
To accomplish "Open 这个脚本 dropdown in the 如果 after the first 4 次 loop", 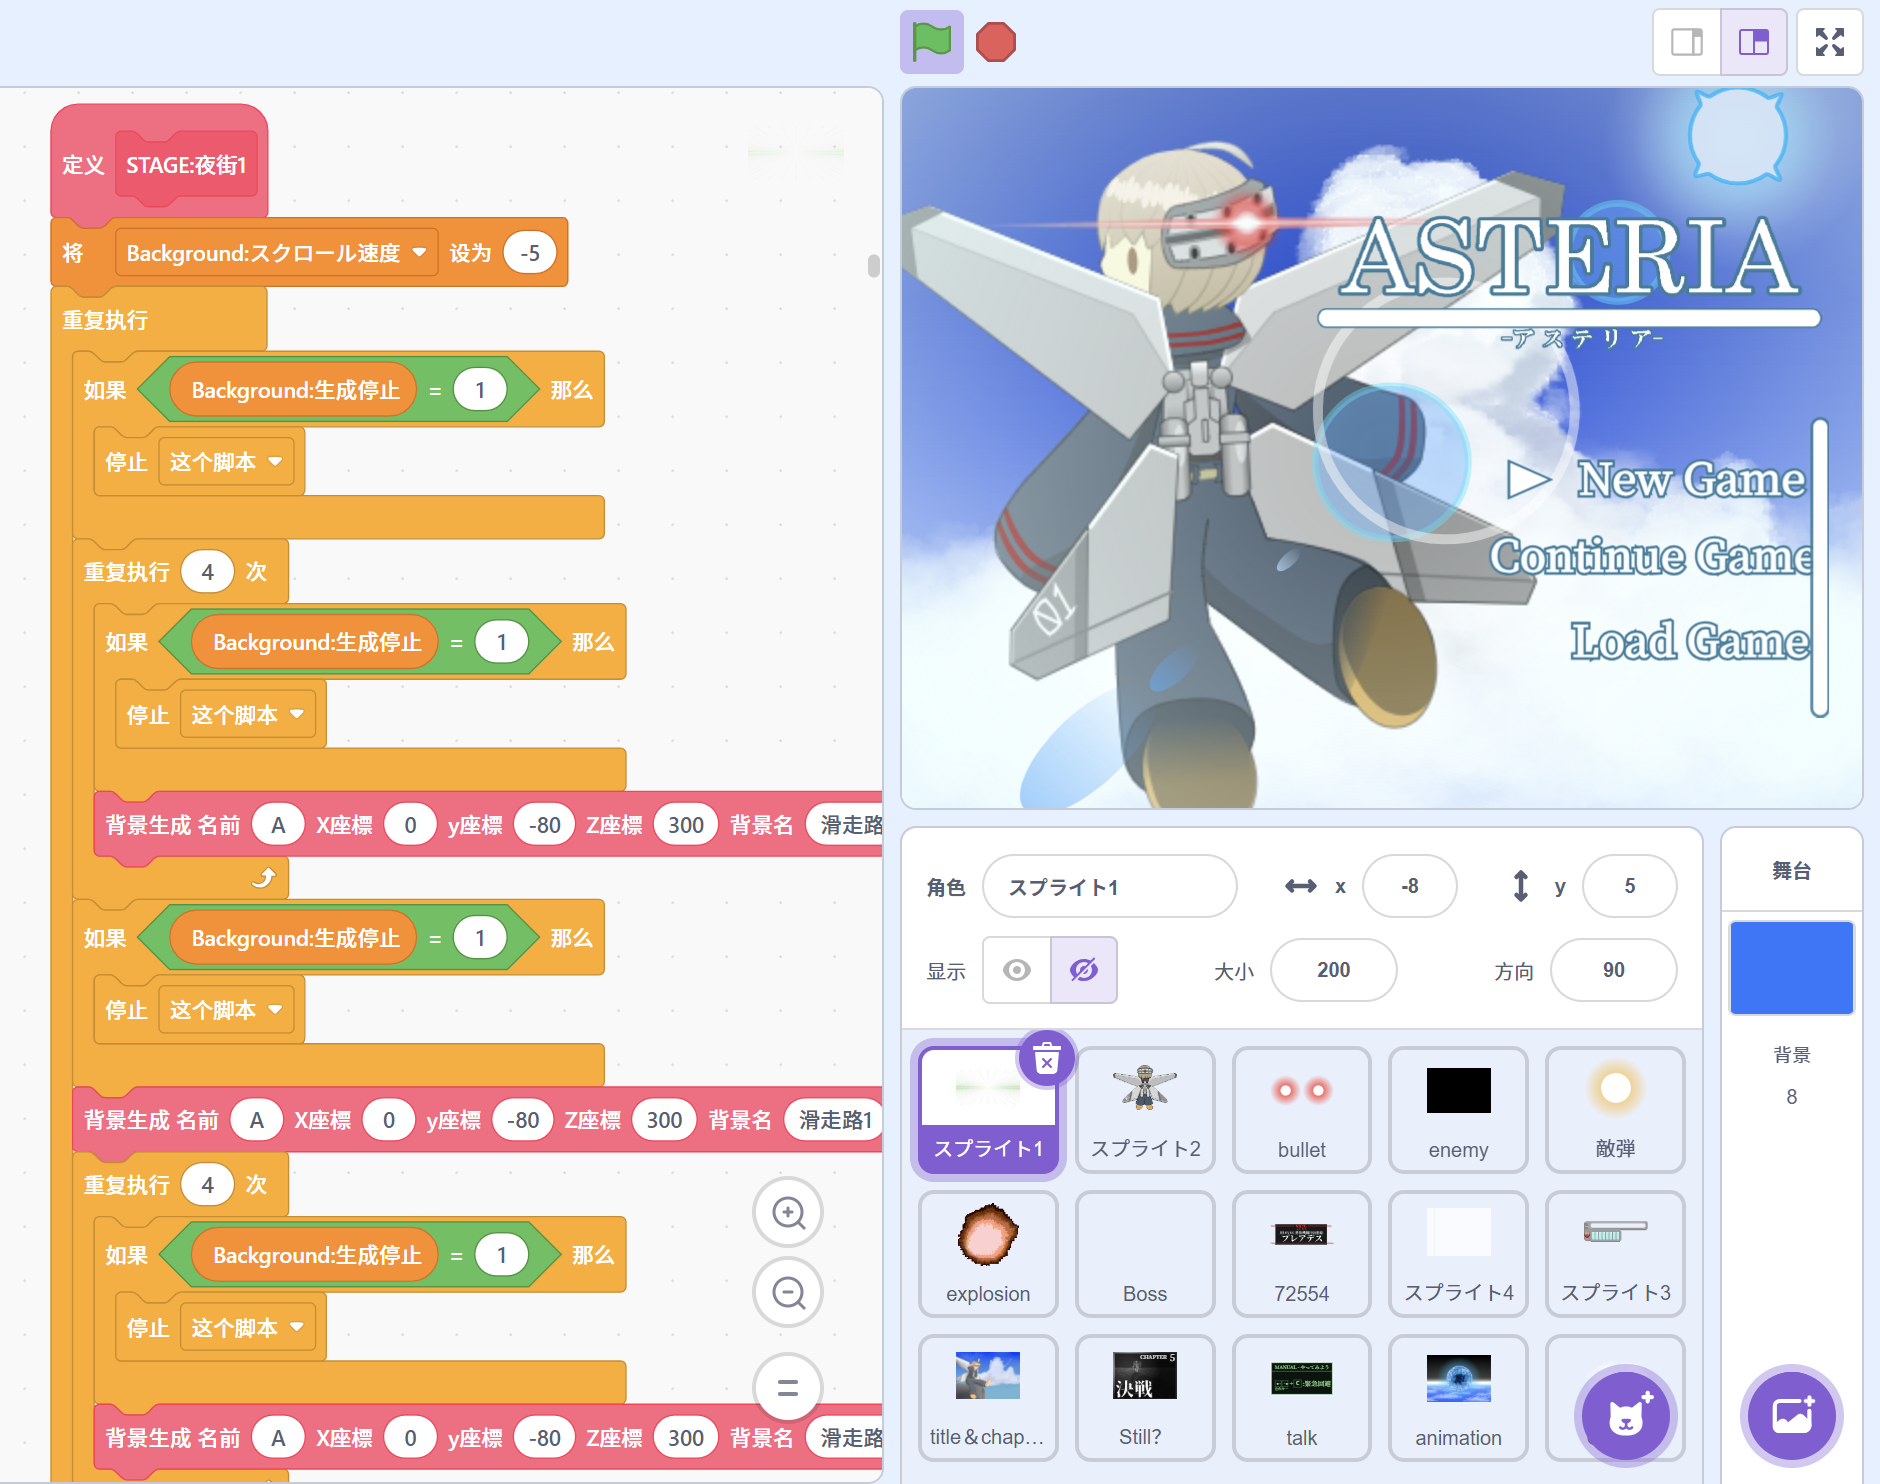I will (x=225, y=1010).
